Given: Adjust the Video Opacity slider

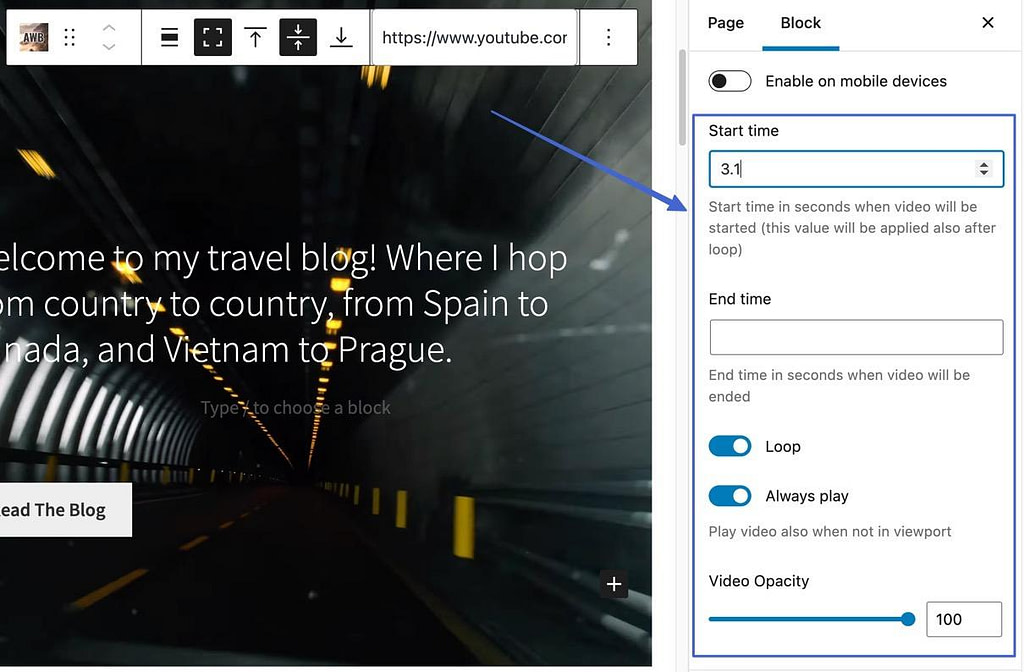Looking at the screenshot, I should (x=906, y=619).
